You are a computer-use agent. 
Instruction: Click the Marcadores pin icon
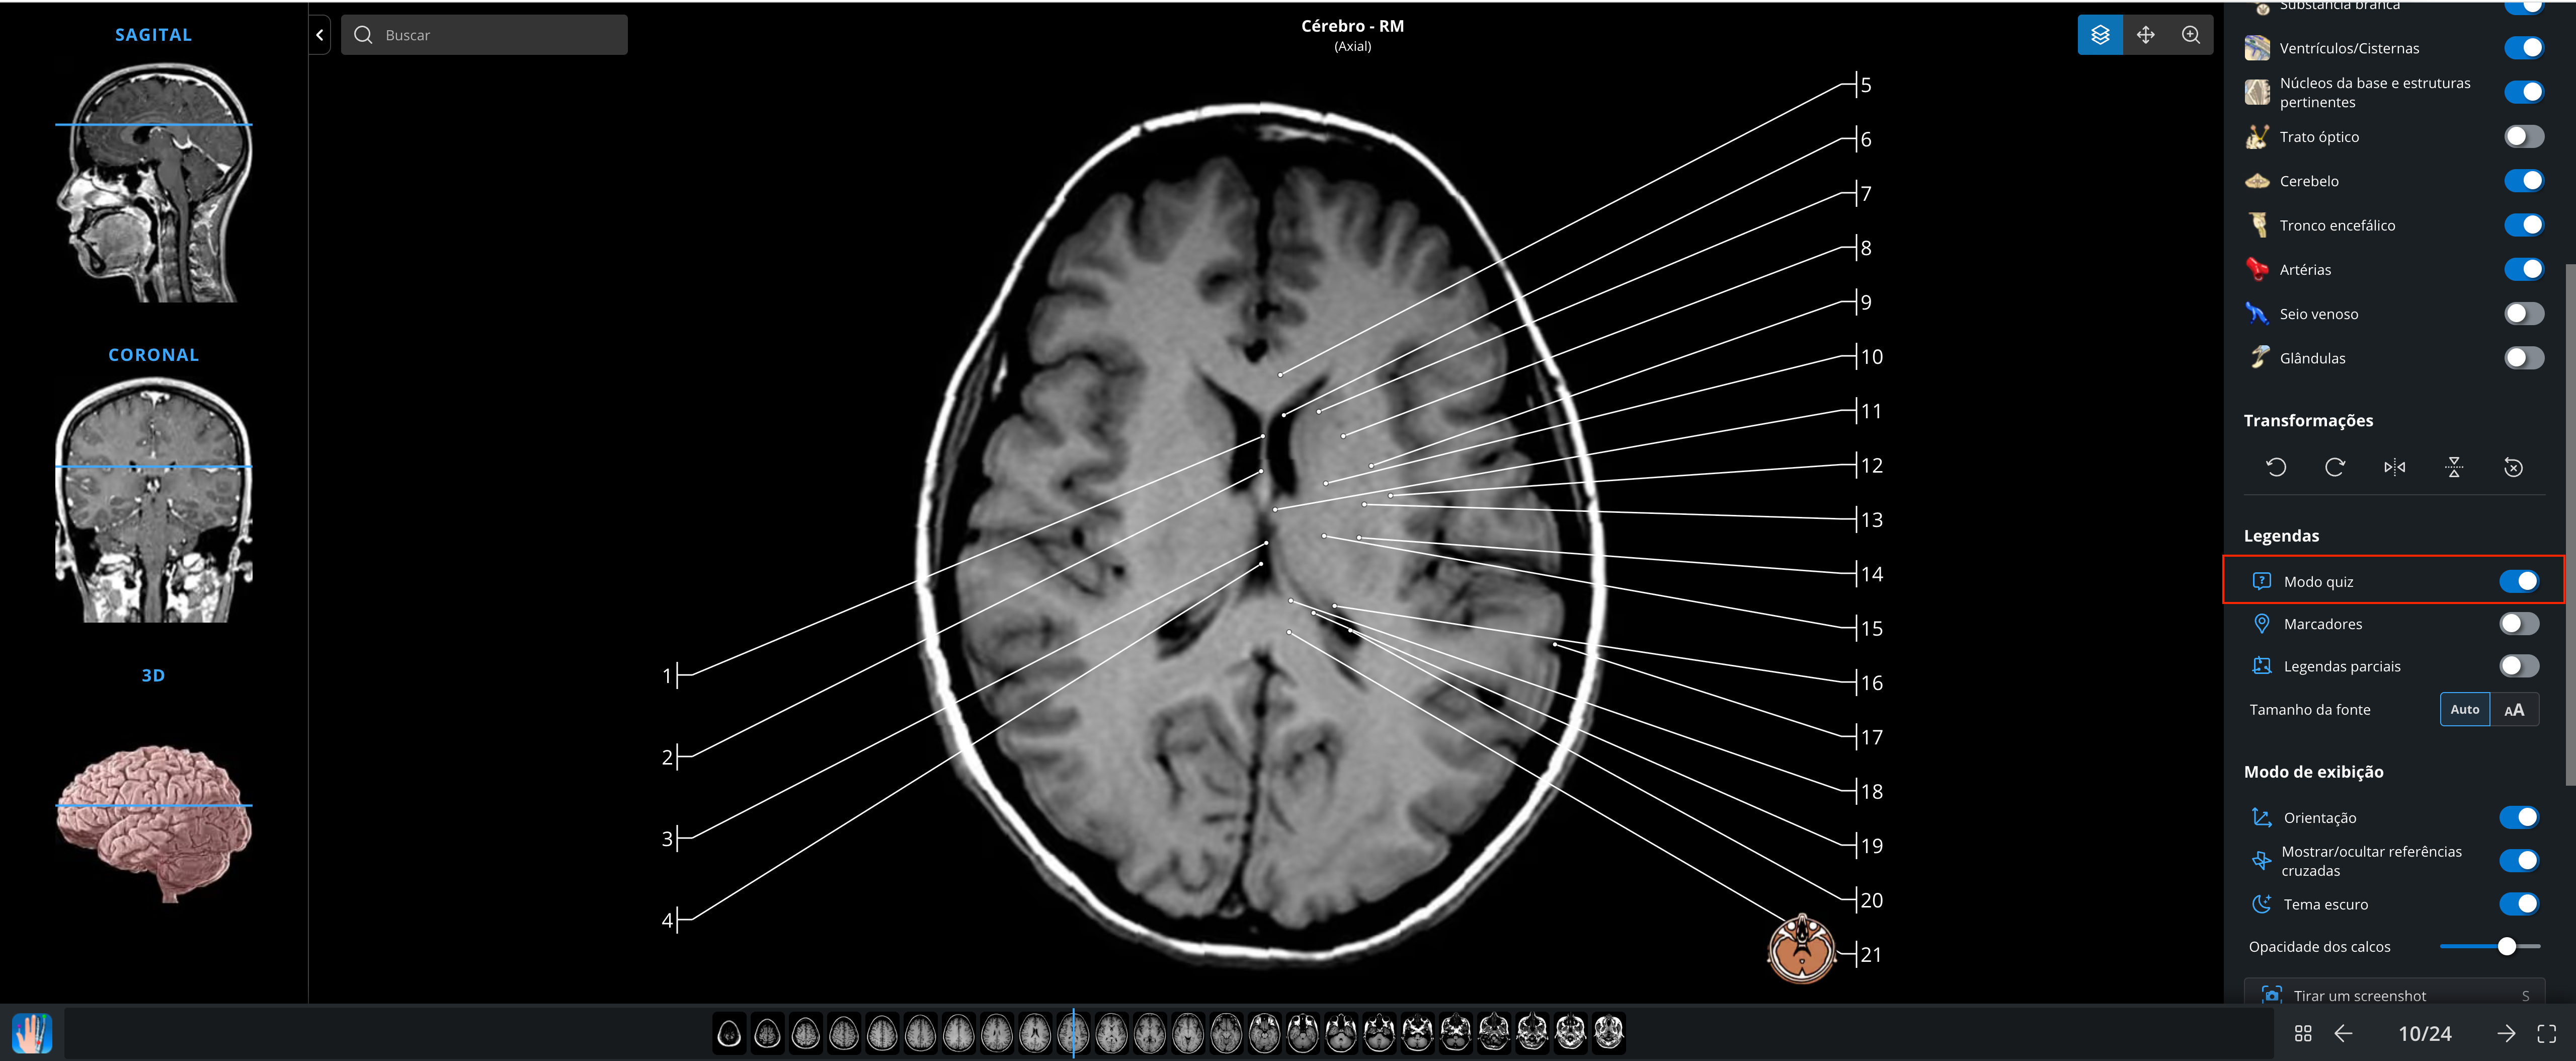pyautogui.click(x=2261, y=624)
